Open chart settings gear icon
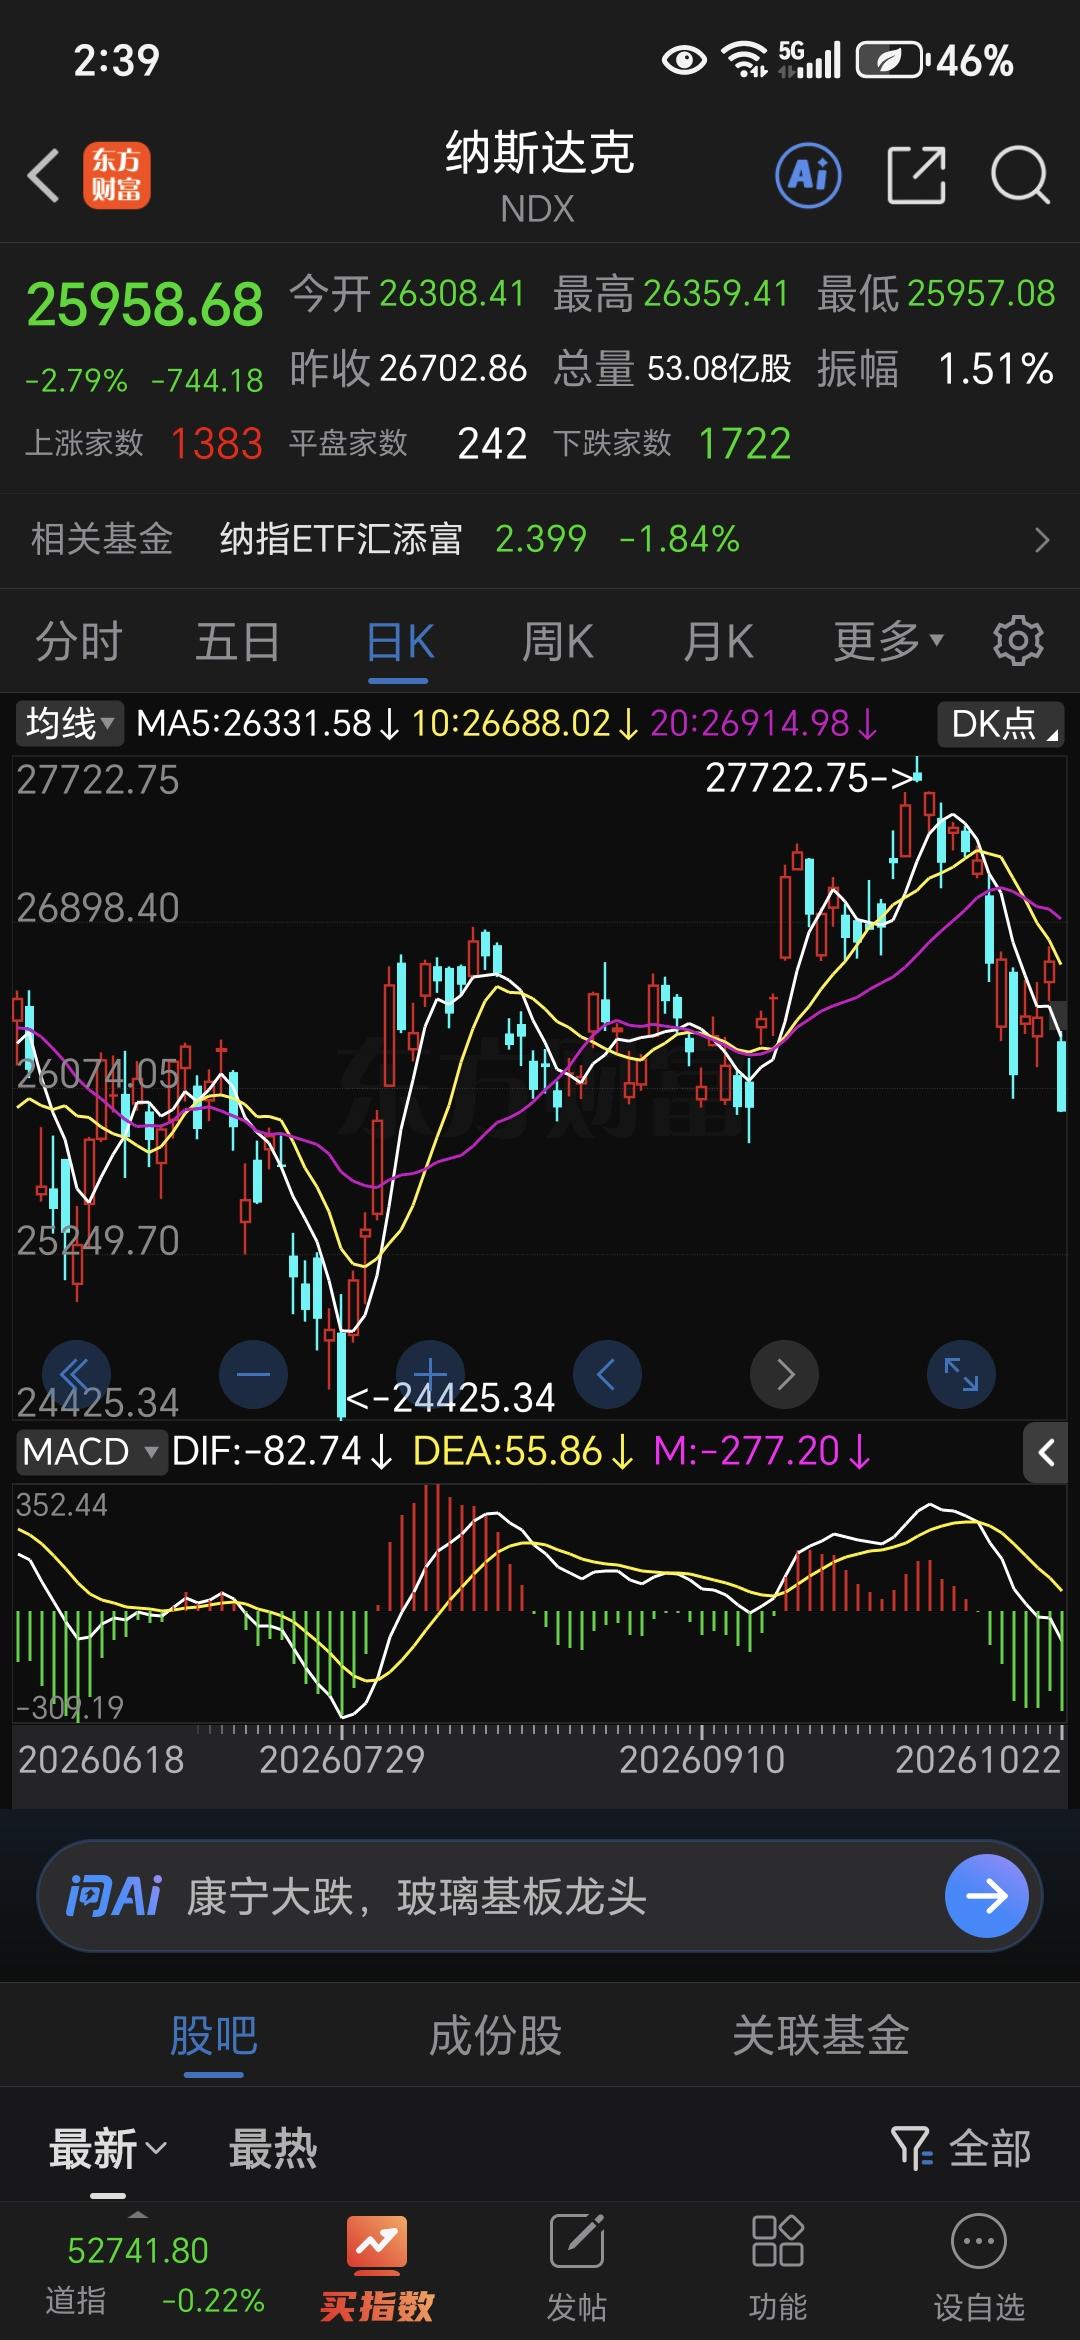This screenshot has width=1080, height=2340. [1018, 641]
